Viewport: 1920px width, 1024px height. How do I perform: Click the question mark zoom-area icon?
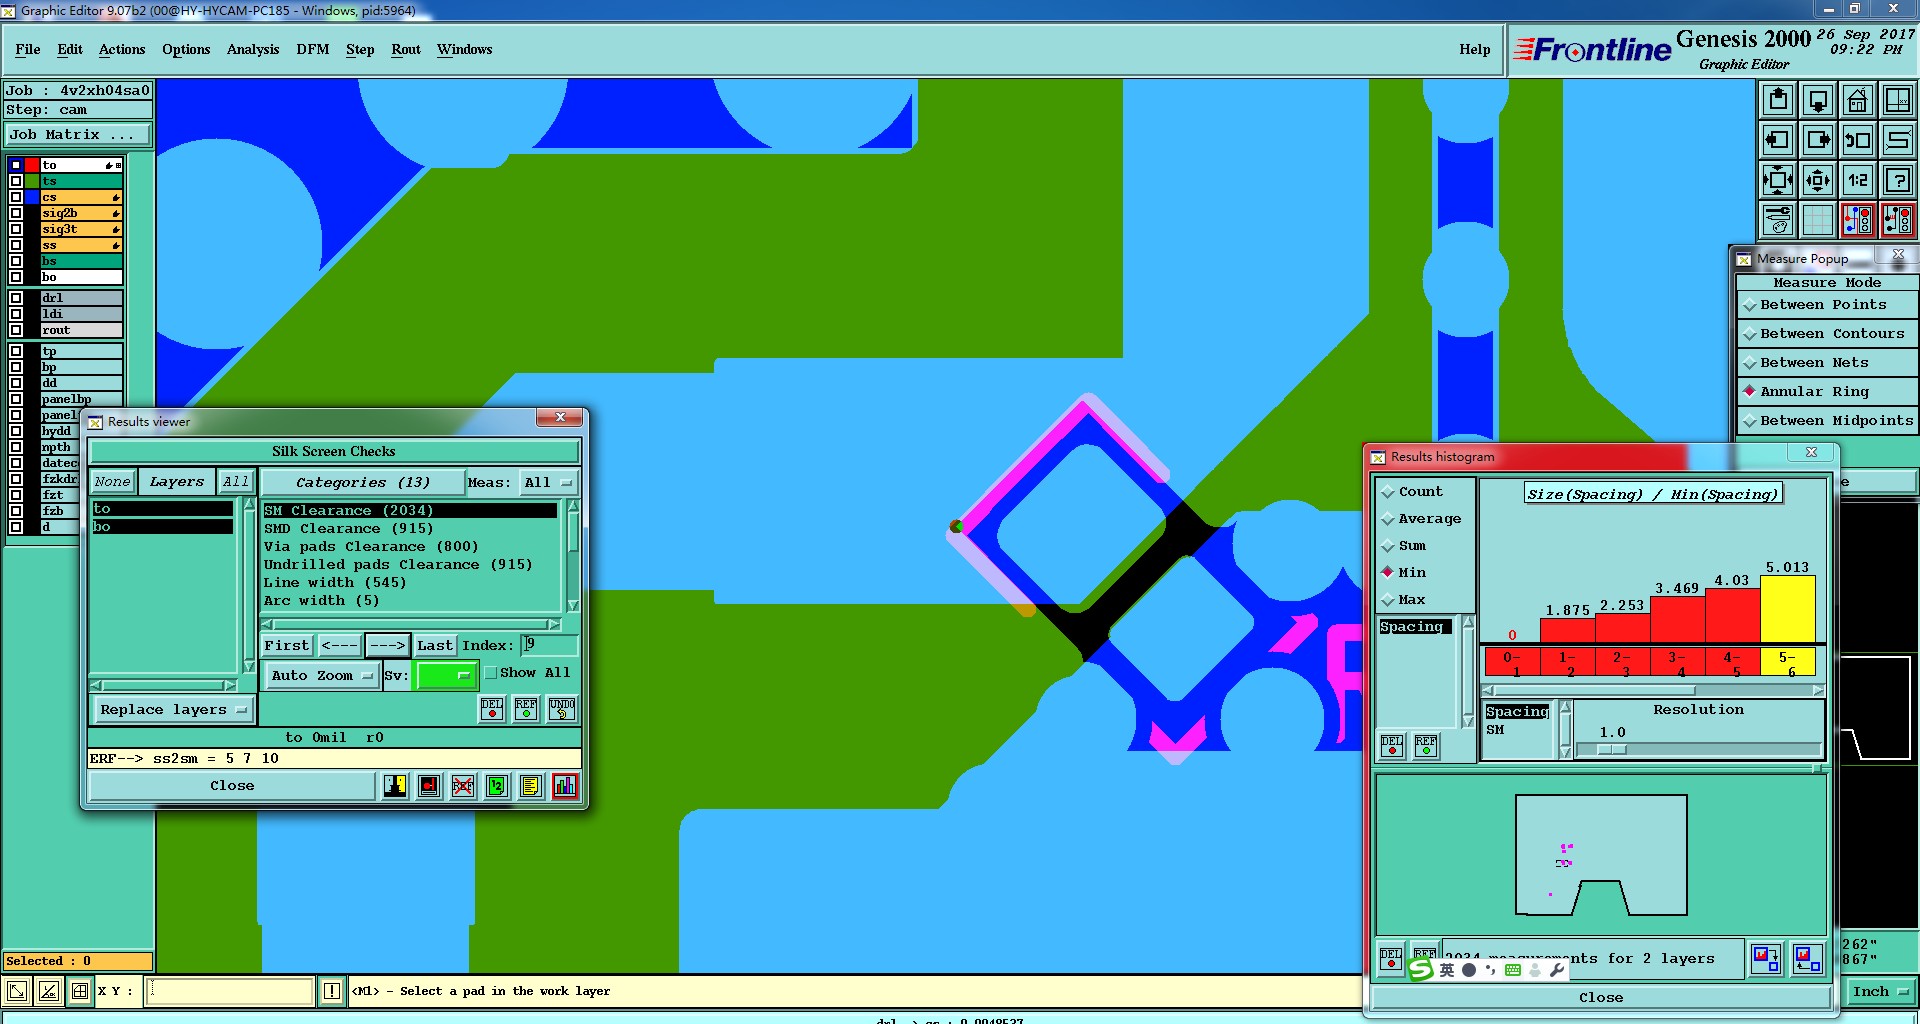1897,180
